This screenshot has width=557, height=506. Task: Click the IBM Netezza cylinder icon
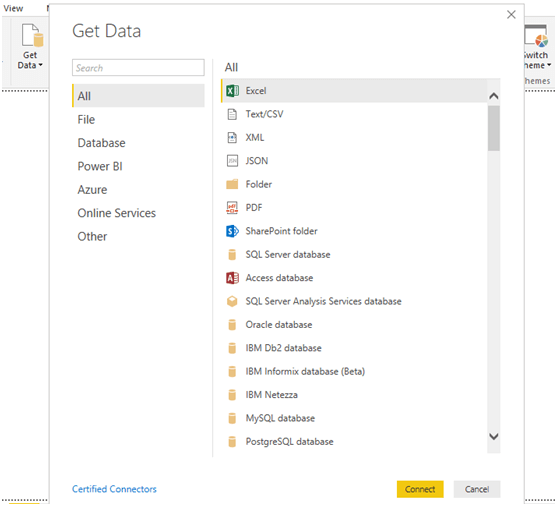[232, 395]
